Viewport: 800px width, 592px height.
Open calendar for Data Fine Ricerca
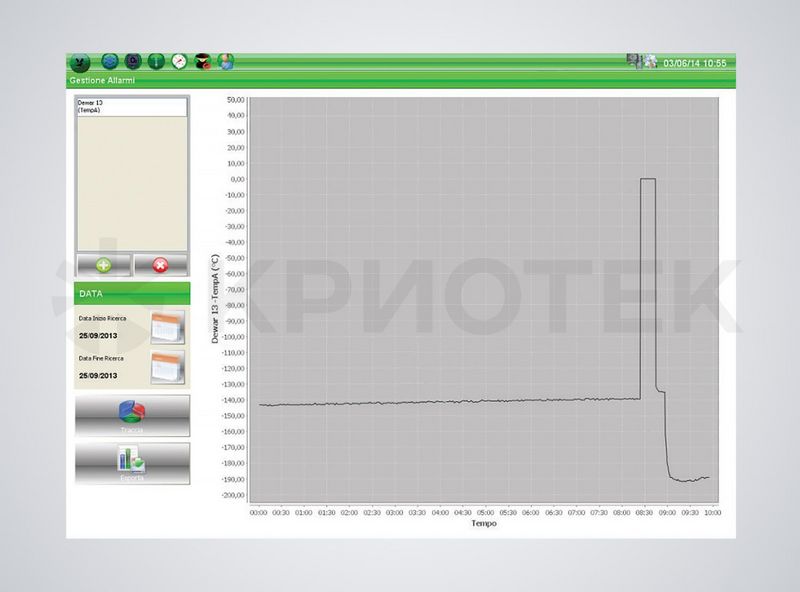point(168,367)
